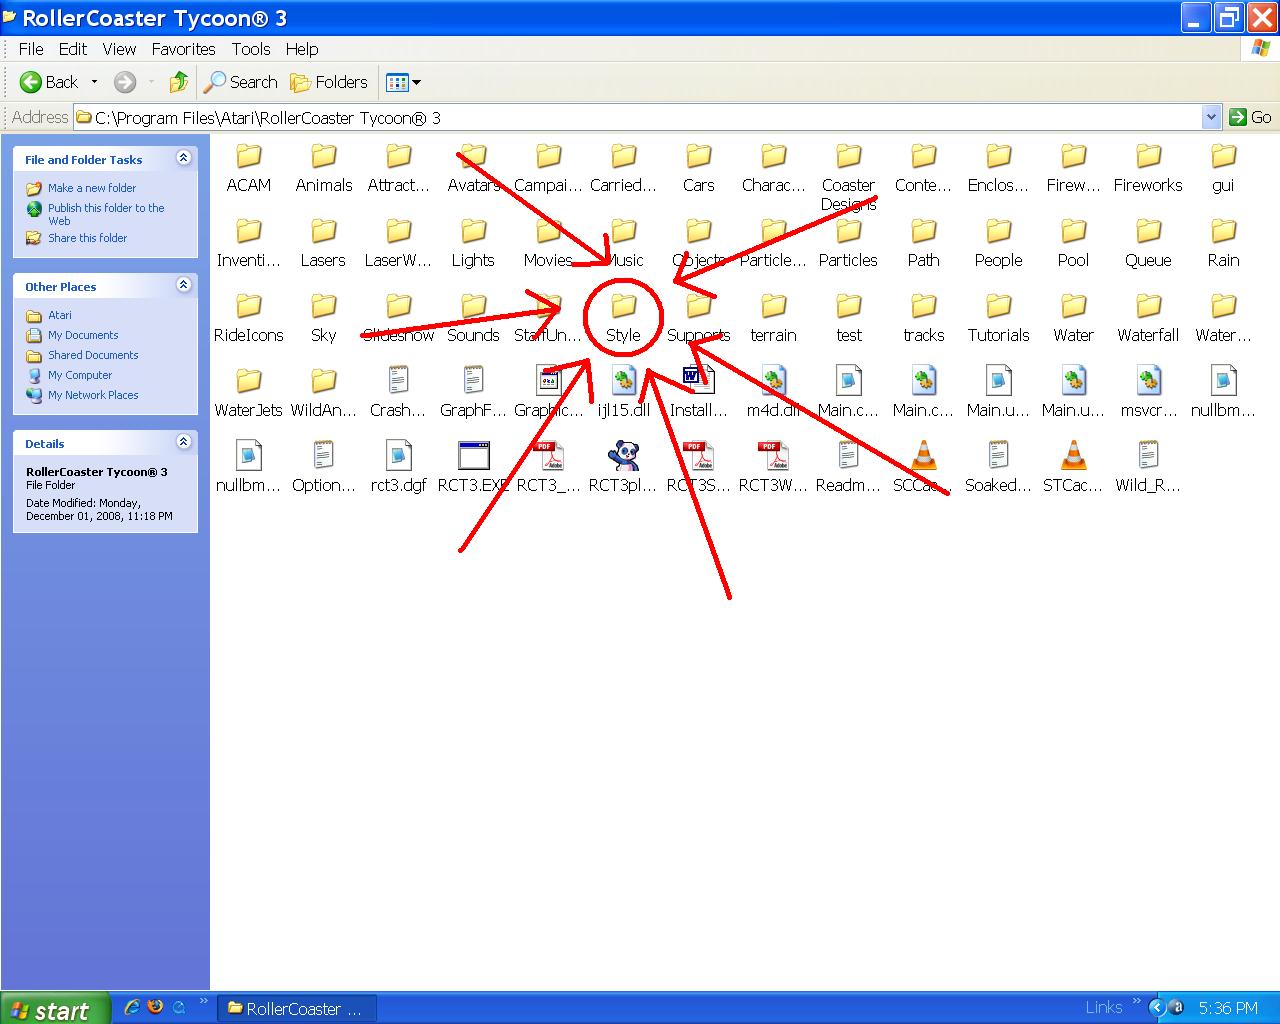Go to Atari in Other Places
This screenshot has height=1024, width=1280.
click(60, 315)
